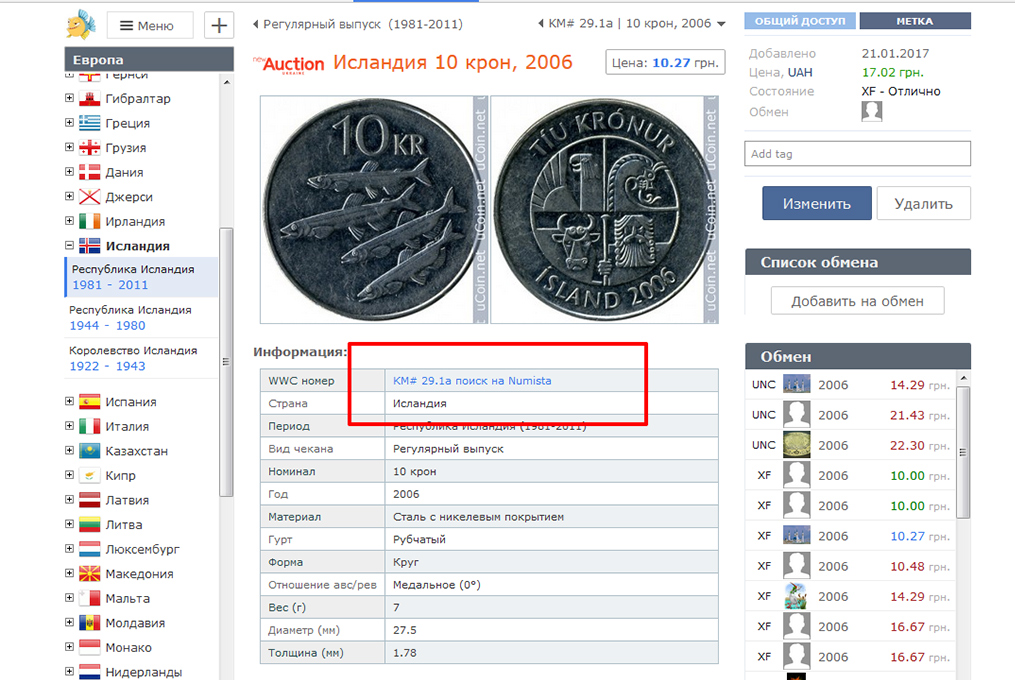This screenshot has height=680, width=1015.
Task: Click the plus add-coin button
Action: pos(219,25)
